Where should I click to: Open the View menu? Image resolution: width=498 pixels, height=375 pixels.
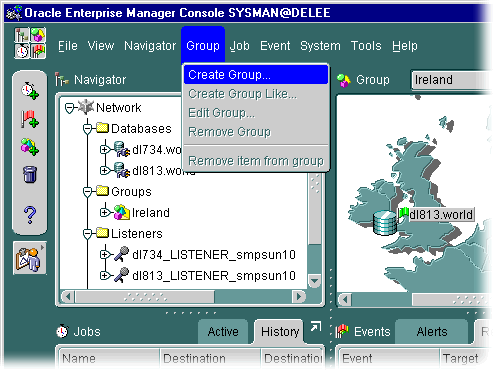[101, 46]
